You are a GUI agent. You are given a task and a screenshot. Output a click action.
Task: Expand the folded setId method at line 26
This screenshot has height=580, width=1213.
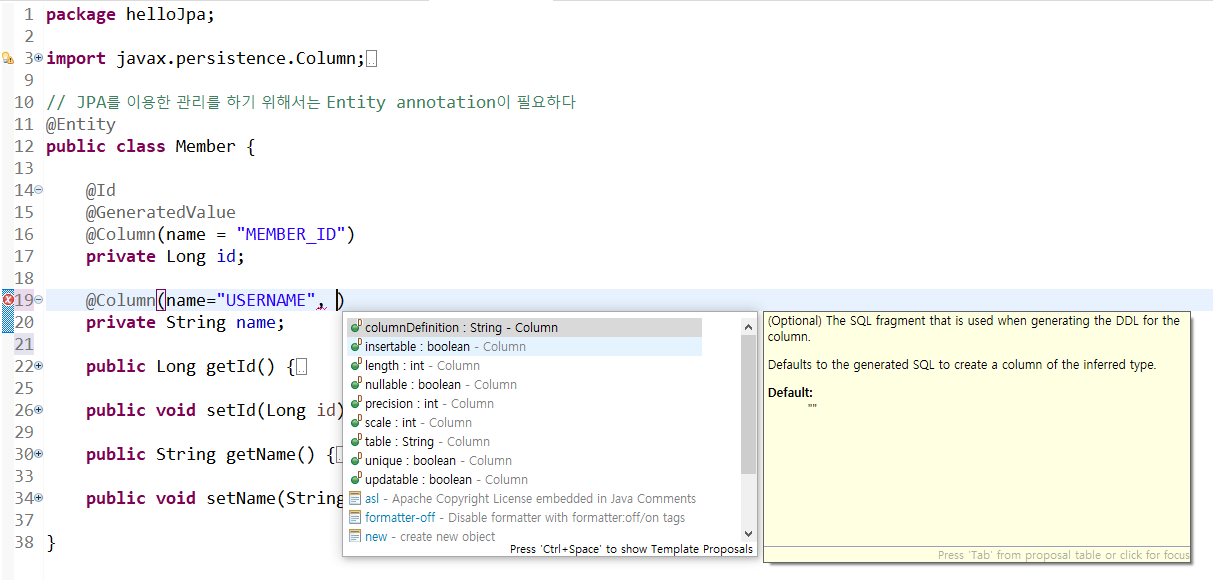point(39,410)
